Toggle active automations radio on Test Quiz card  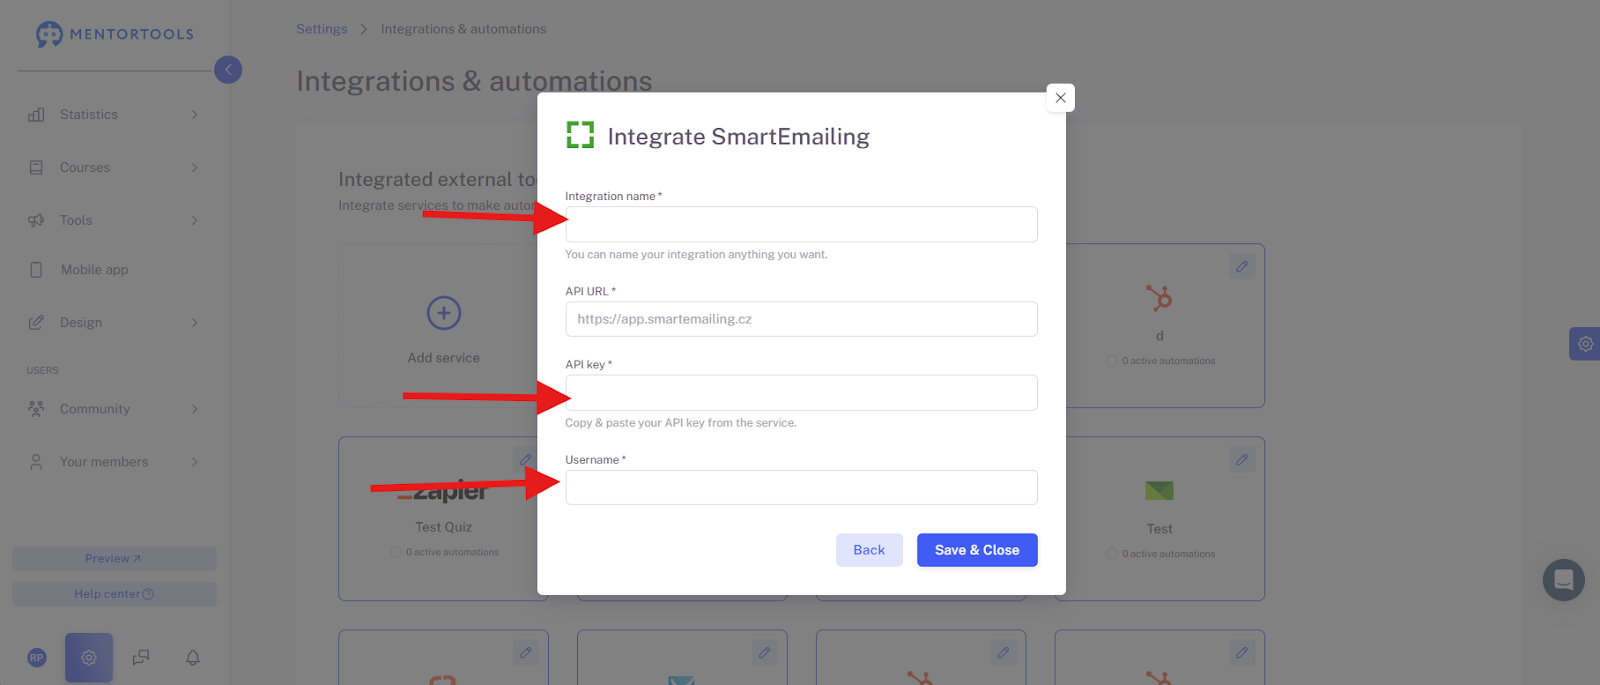396,552
